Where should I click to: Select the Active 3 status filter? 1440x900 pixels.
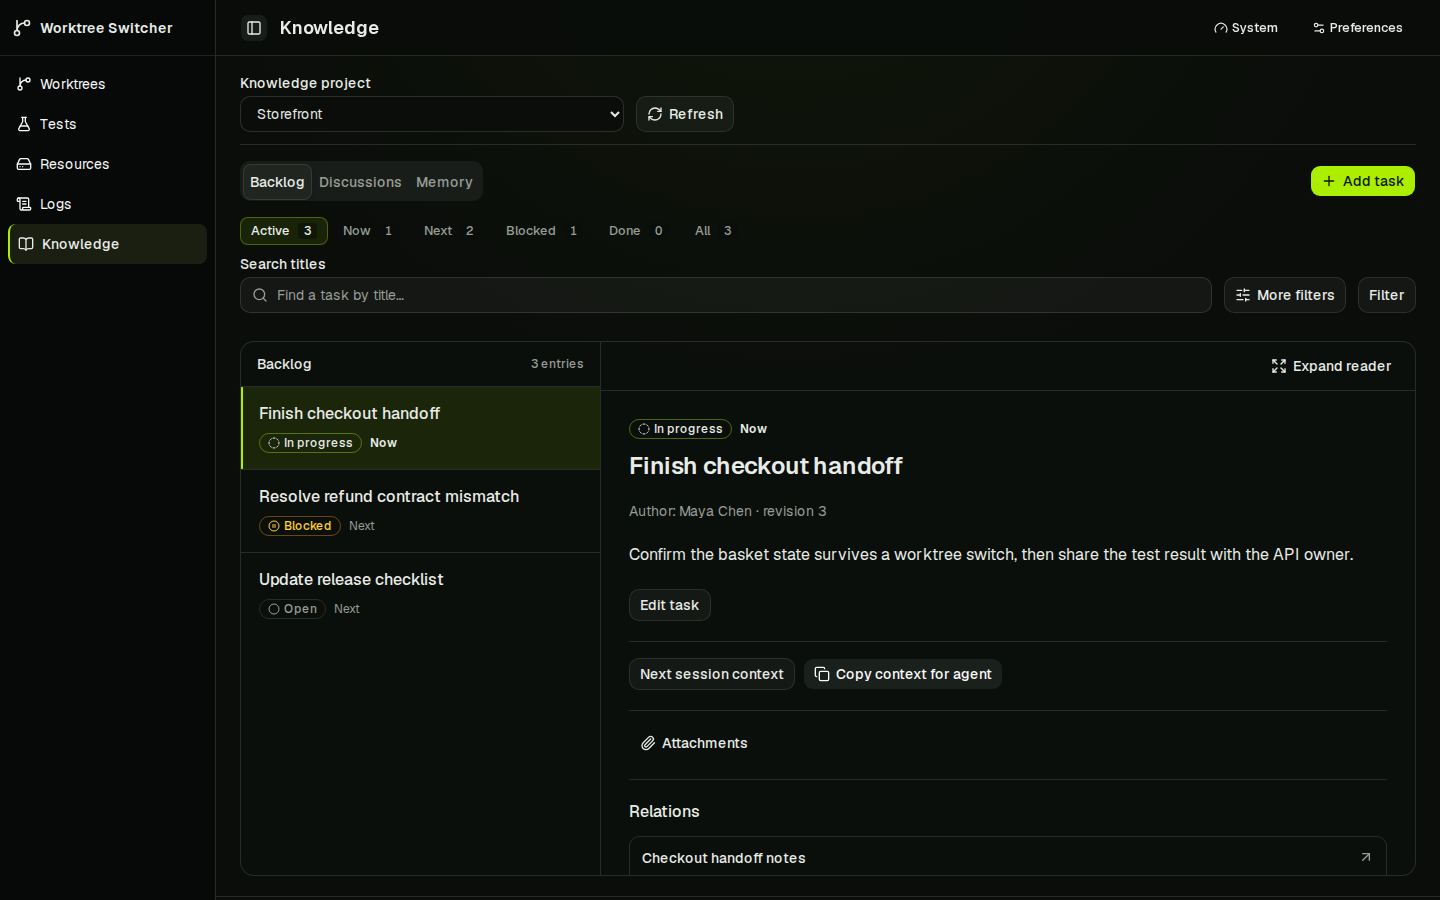coord(284,231)
